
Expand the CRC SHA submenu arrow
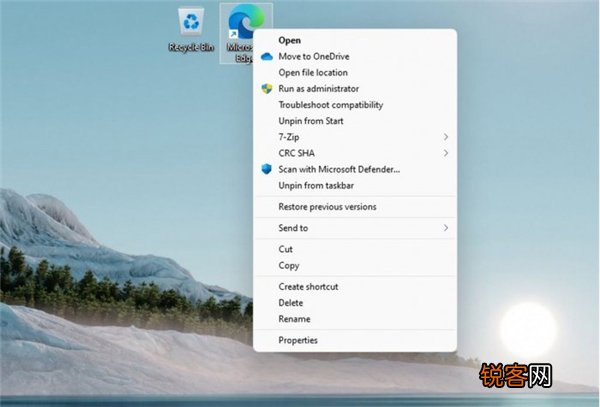point(445,153)
